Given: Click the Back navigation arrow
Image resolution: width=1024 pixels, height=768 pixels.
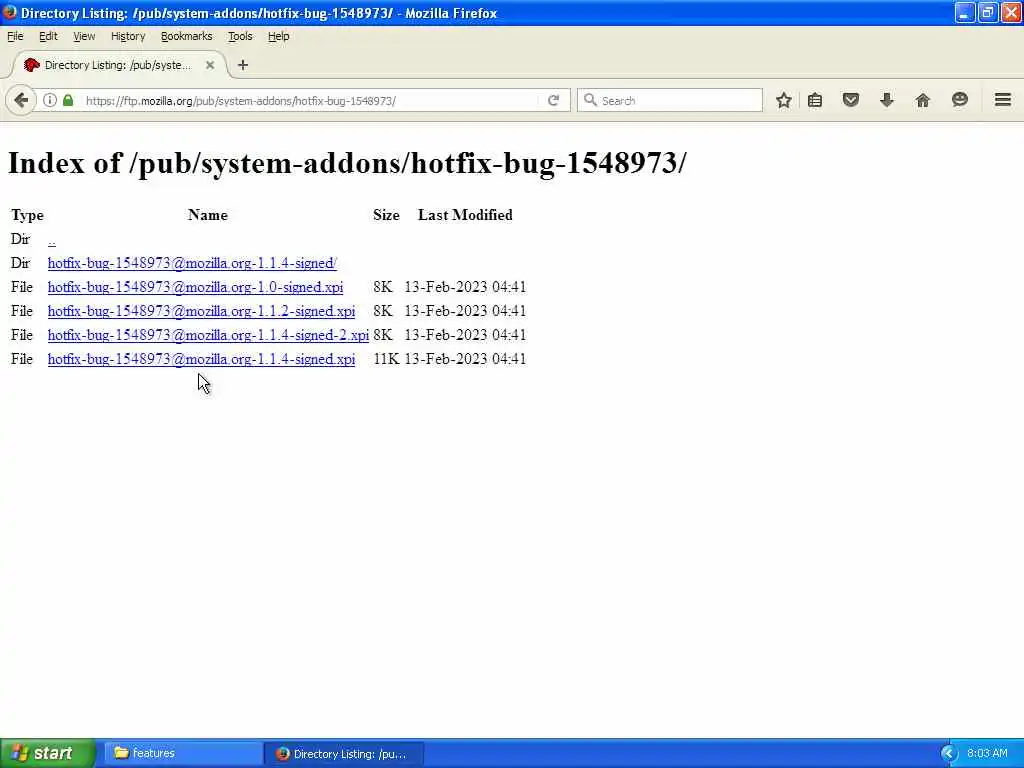Looking at the screenshot, I should click(x=21, y=101).
